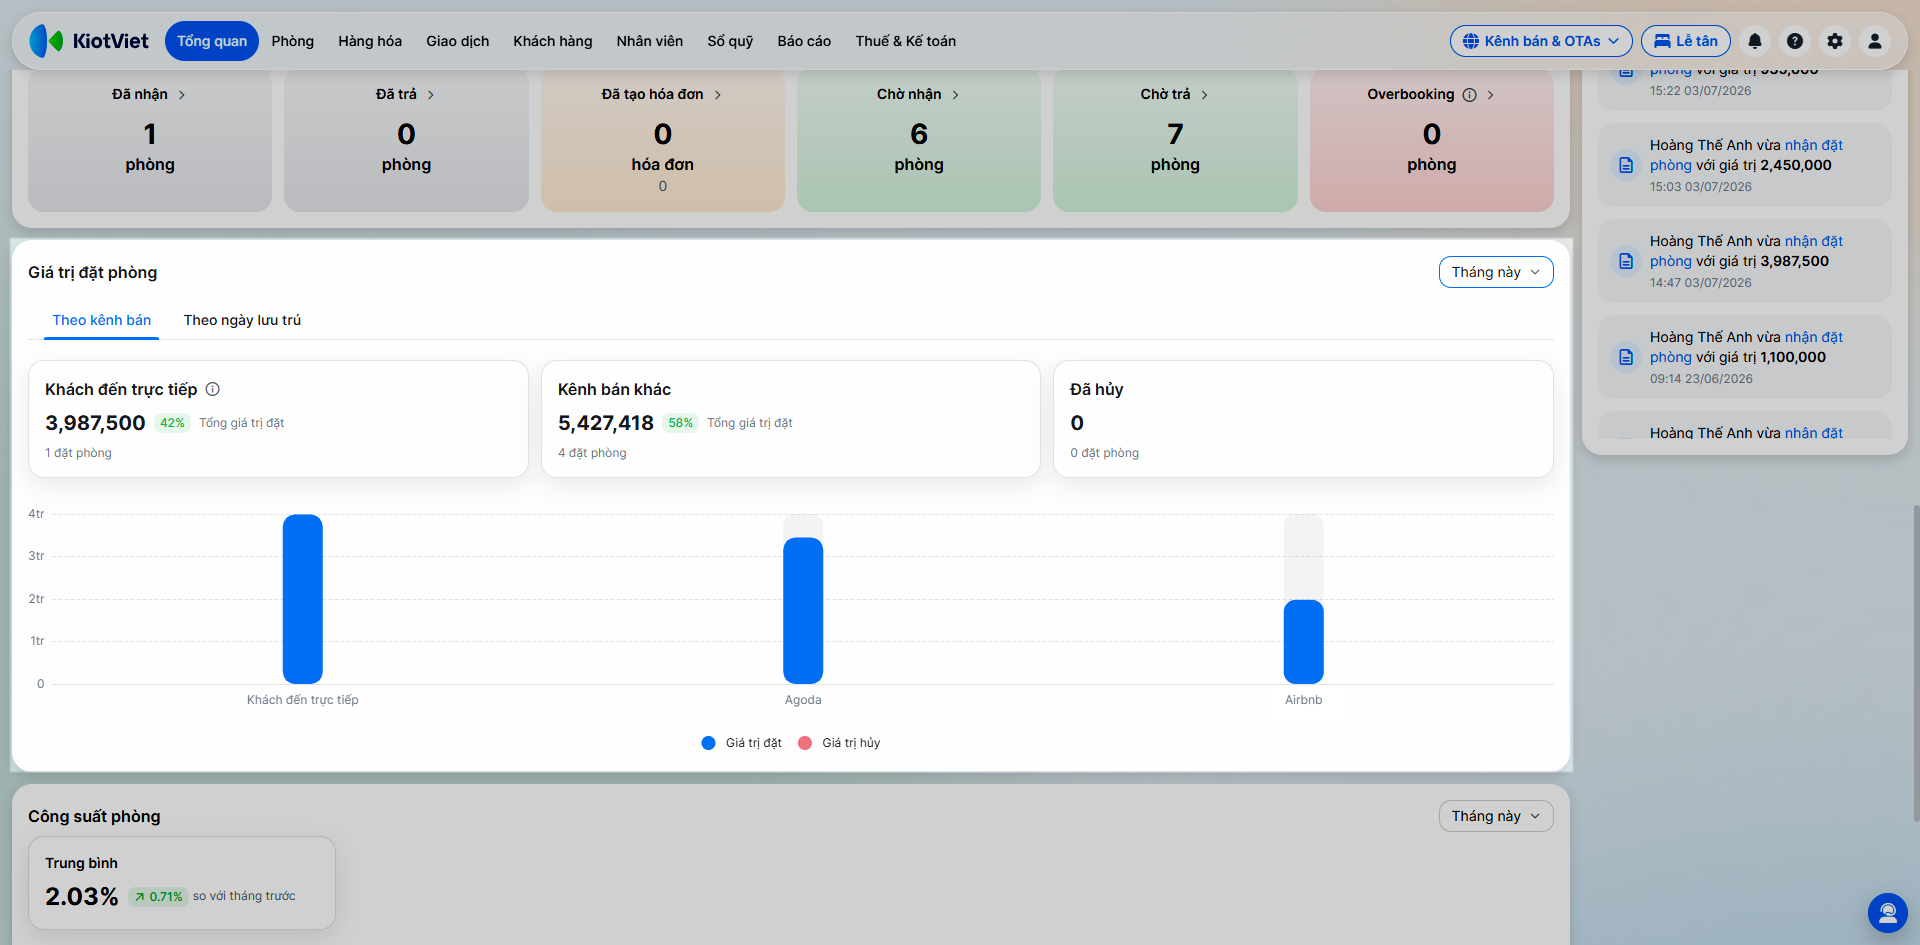Open the Báo cáo menu
Screen dimensions: 1920x945
pos(804,41)
